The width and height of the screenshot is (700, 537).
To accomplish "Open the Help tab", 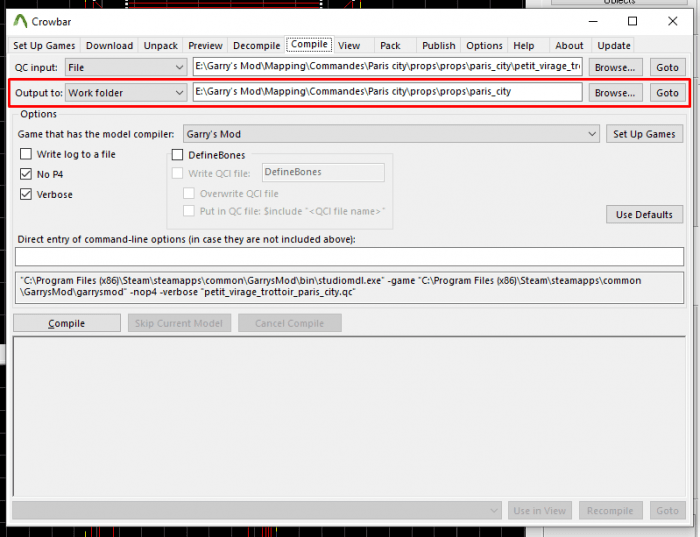I will [x=524, y=46].
